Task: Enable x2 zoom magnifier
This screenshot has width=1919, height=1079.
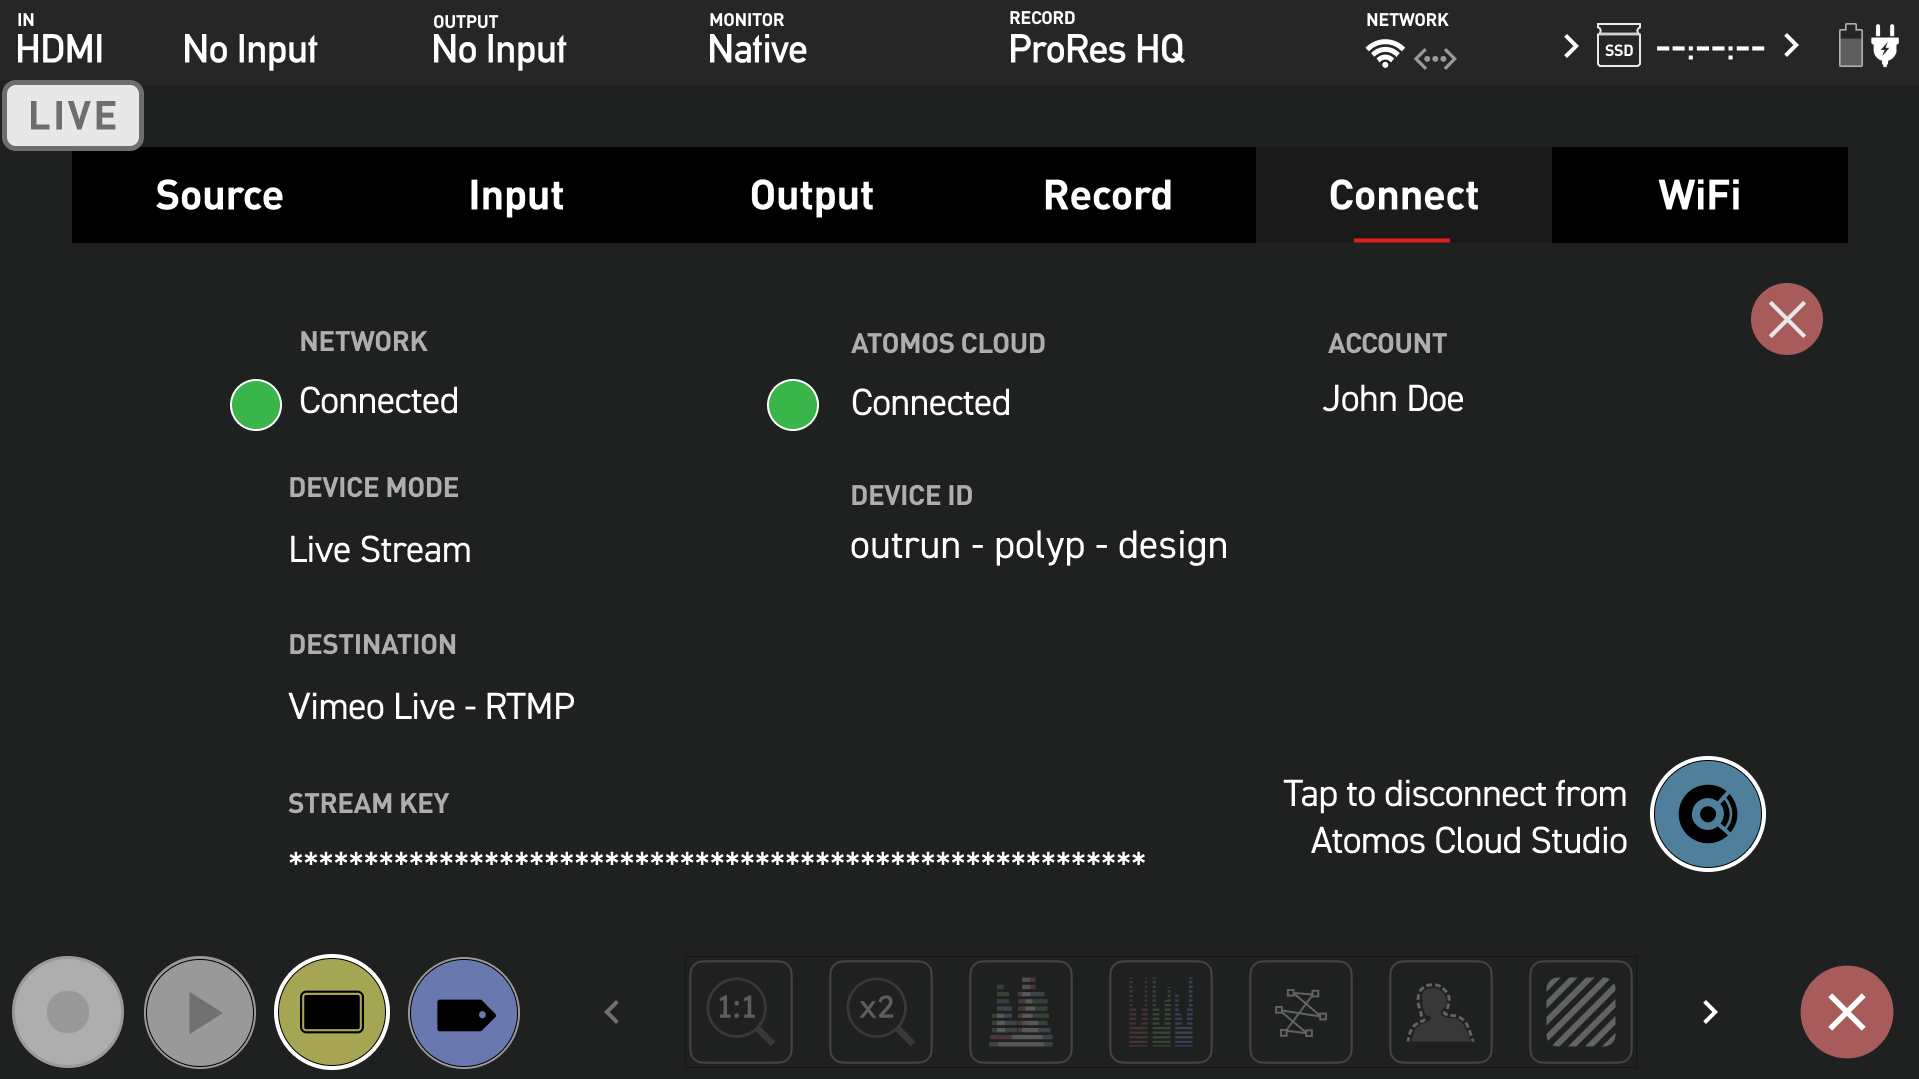Action: click(880, 1012)
